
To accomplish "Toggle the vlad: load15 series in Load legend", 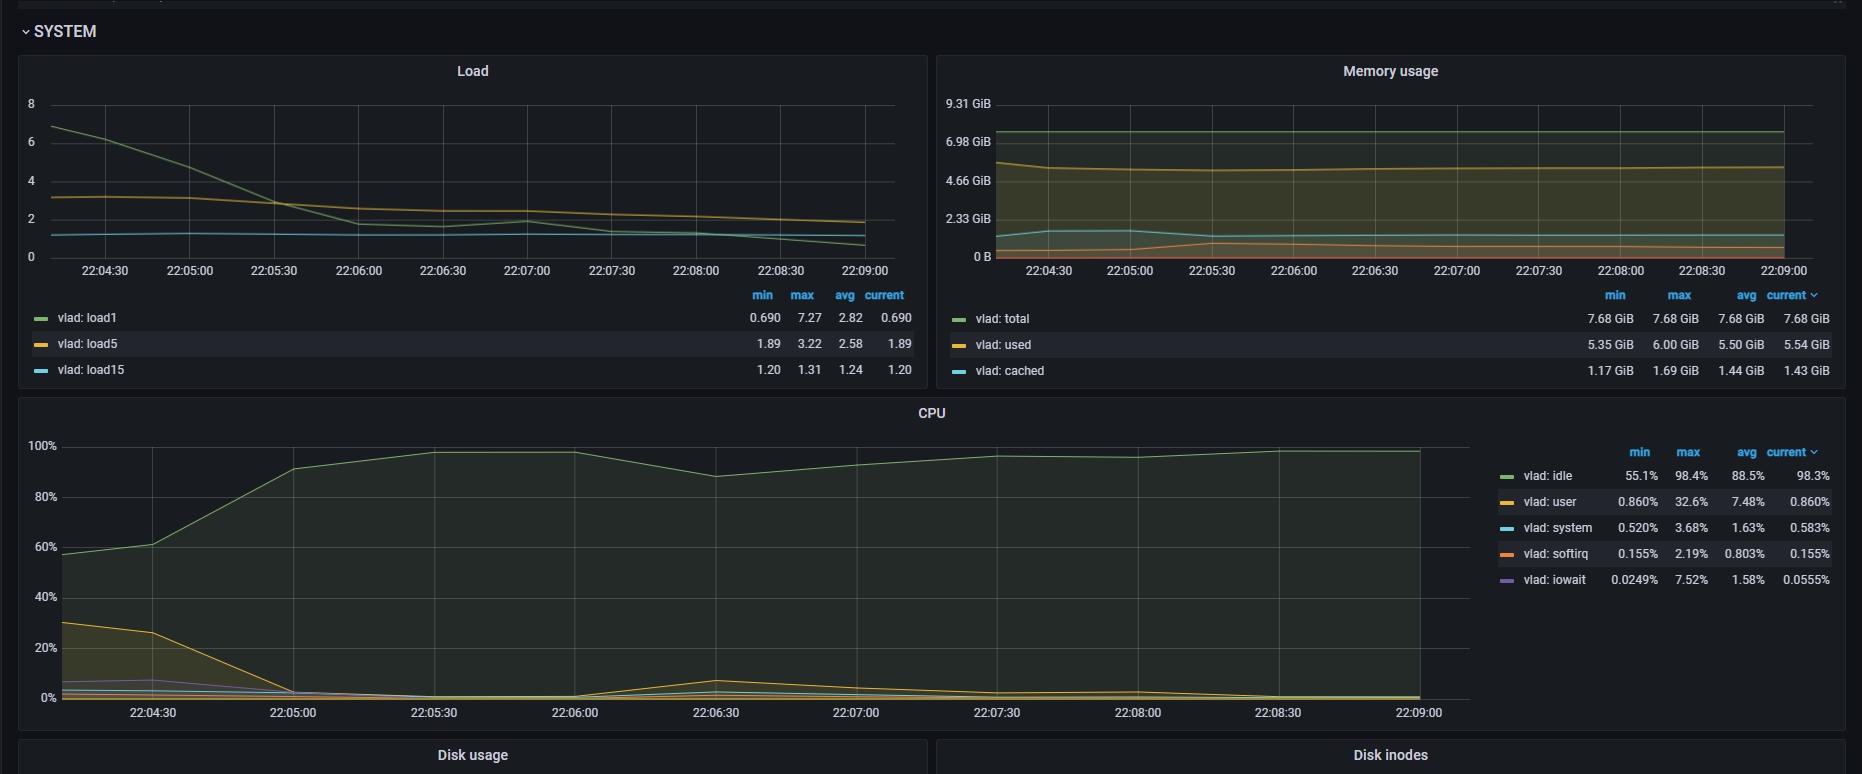I will point(91,370).
